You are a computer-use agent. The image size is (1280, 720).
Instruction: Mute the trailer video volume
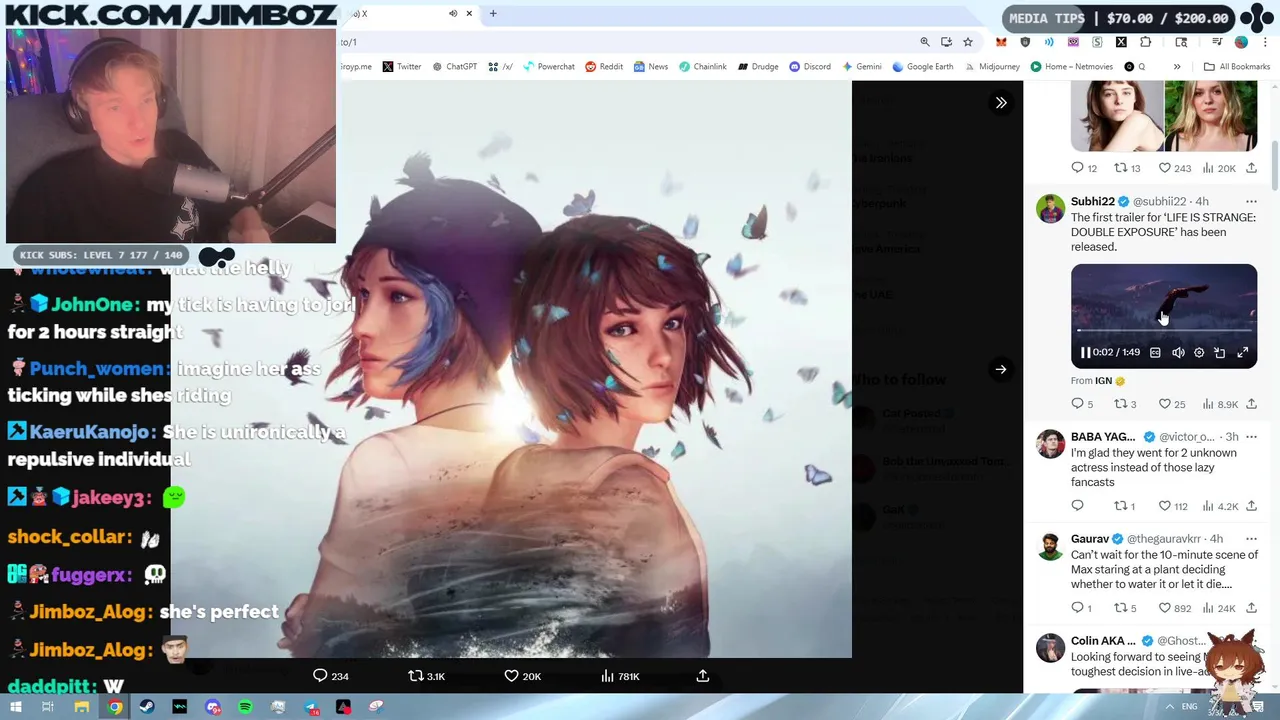coord(1178,353)
